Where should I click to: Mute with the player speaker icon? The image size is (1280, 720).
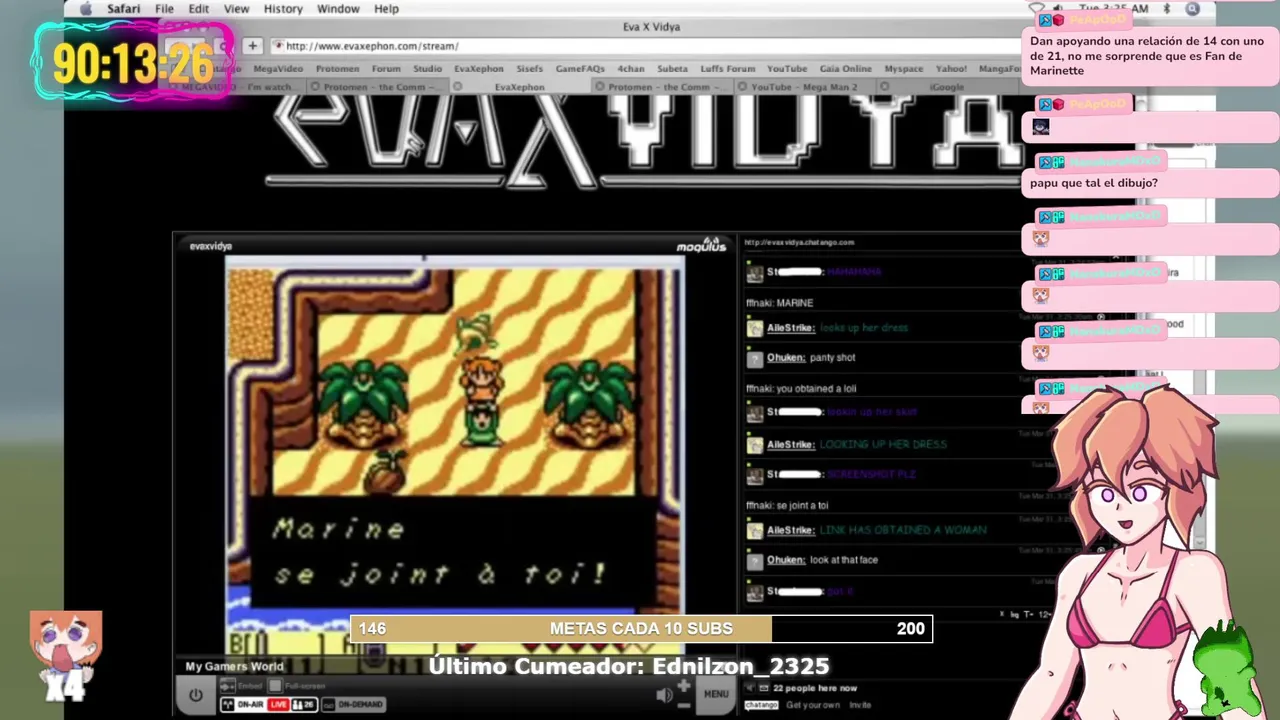663,695
